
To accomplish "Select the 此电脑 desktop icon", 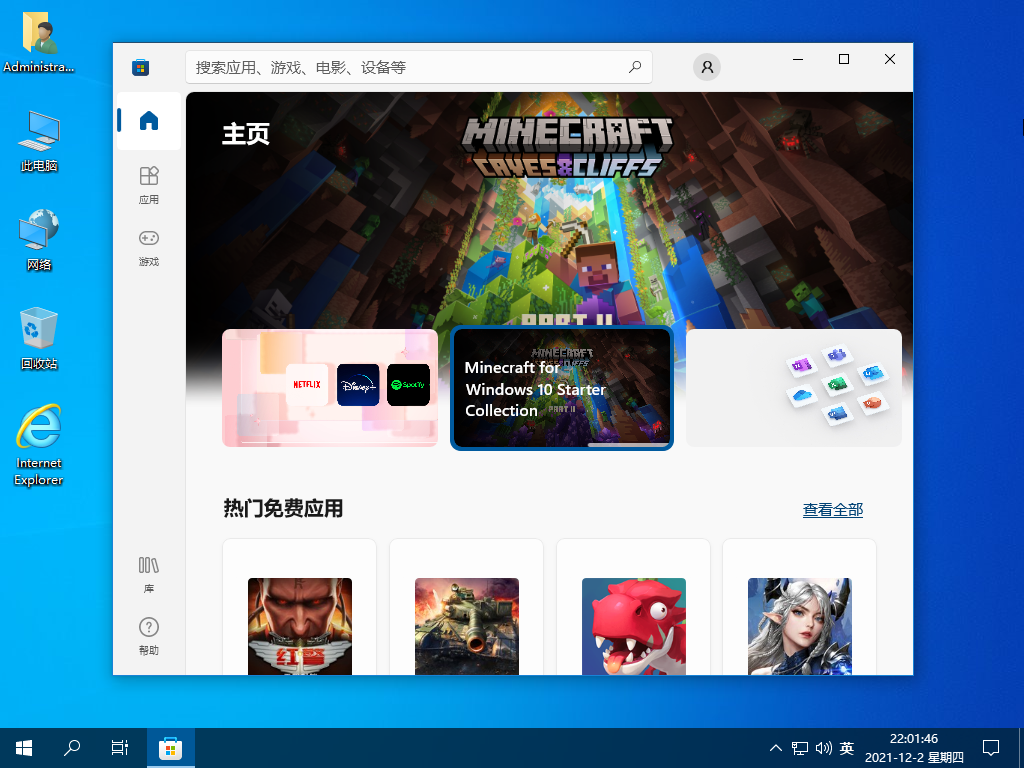I will pyautogui.click(x=39, y=141).
